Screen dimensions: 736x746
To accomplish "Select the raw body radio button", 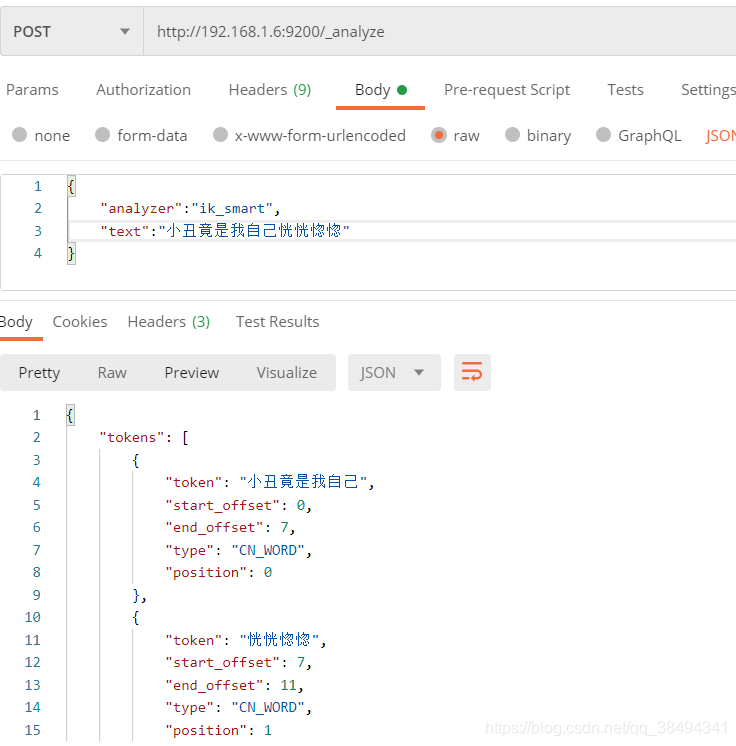I will click(x=439, y=136).
